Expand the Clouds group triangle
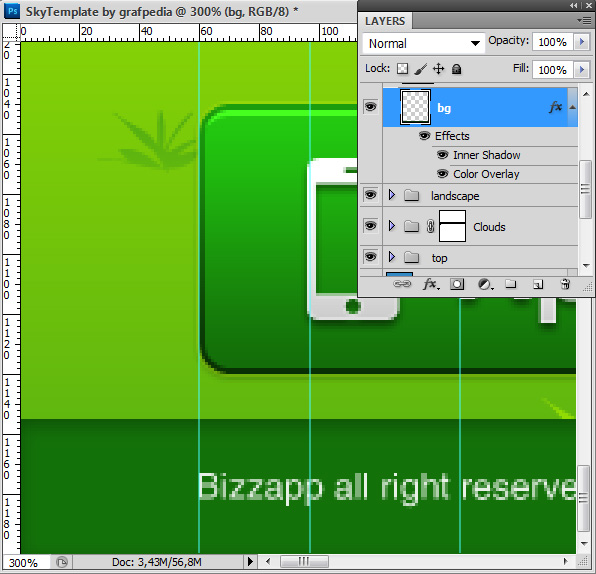596x574 pixels. 392,226
